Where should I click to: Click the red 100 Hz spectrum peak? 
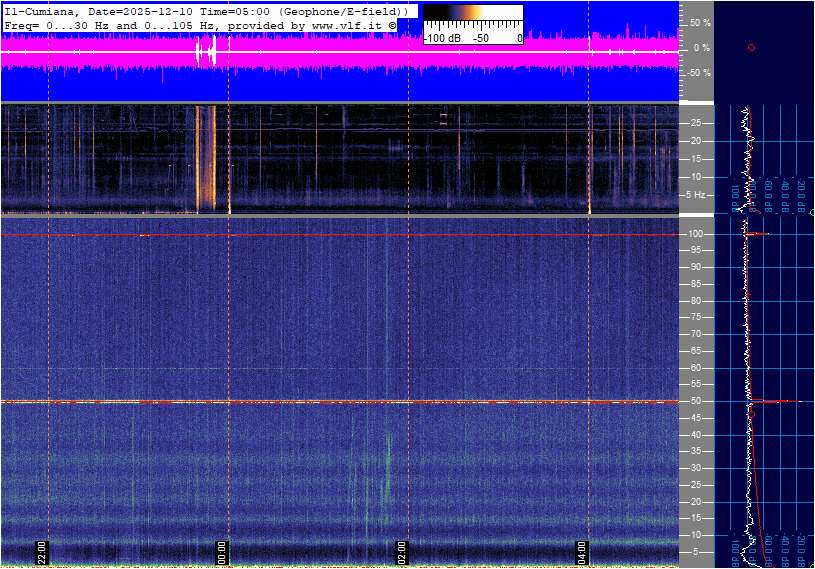coord(760,234)
